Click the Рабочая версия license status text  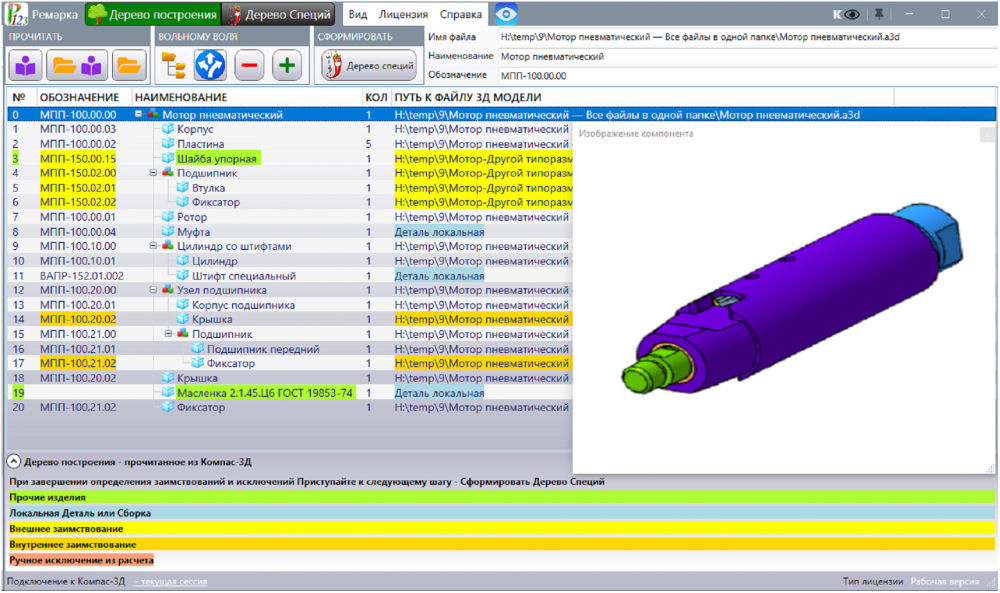click(x=945, y=582)
